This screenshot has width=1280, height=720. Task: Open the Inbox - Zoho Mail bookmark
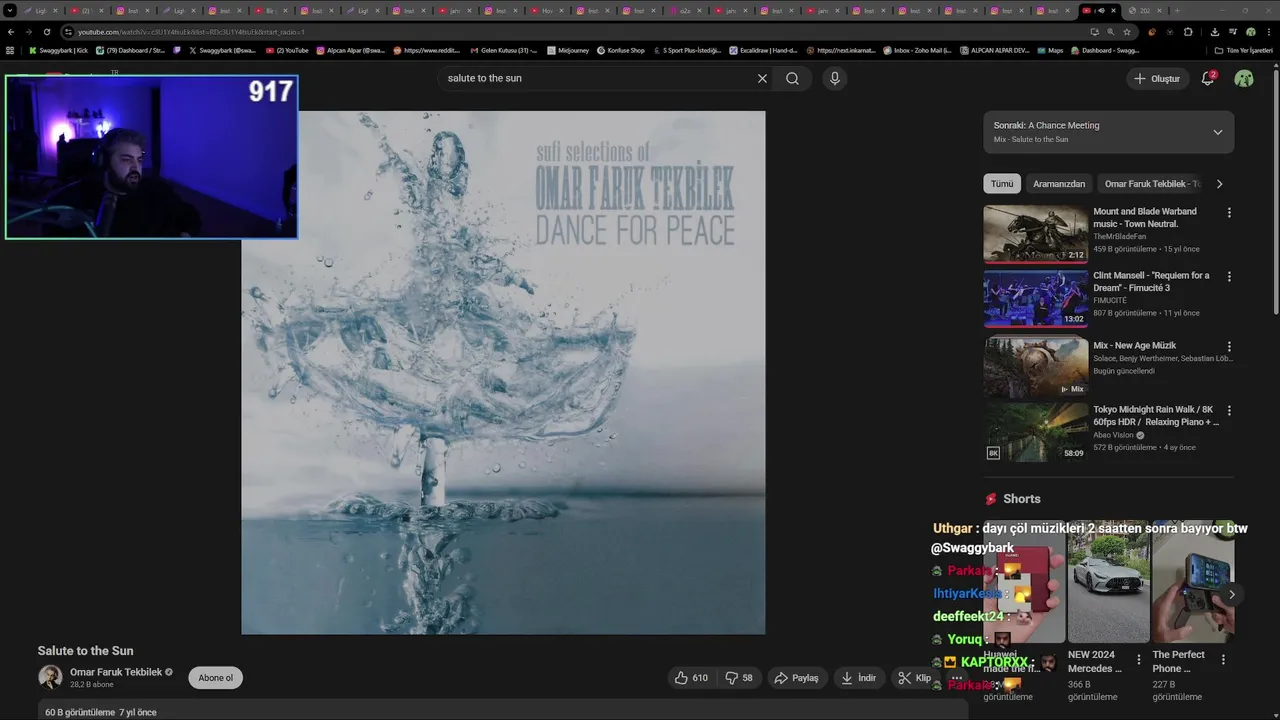tap(917, 50)
